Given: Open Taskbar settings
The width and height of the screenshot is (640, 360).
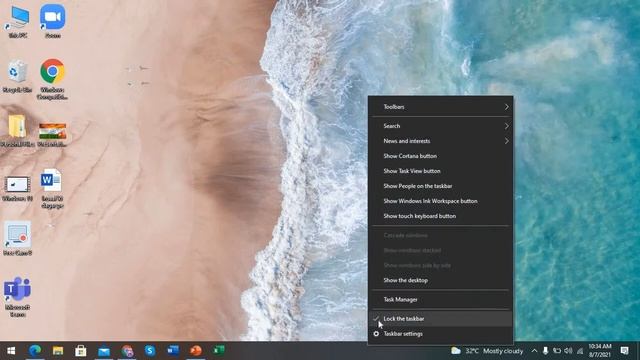Looking at the screenshot, I should [440, 334].
